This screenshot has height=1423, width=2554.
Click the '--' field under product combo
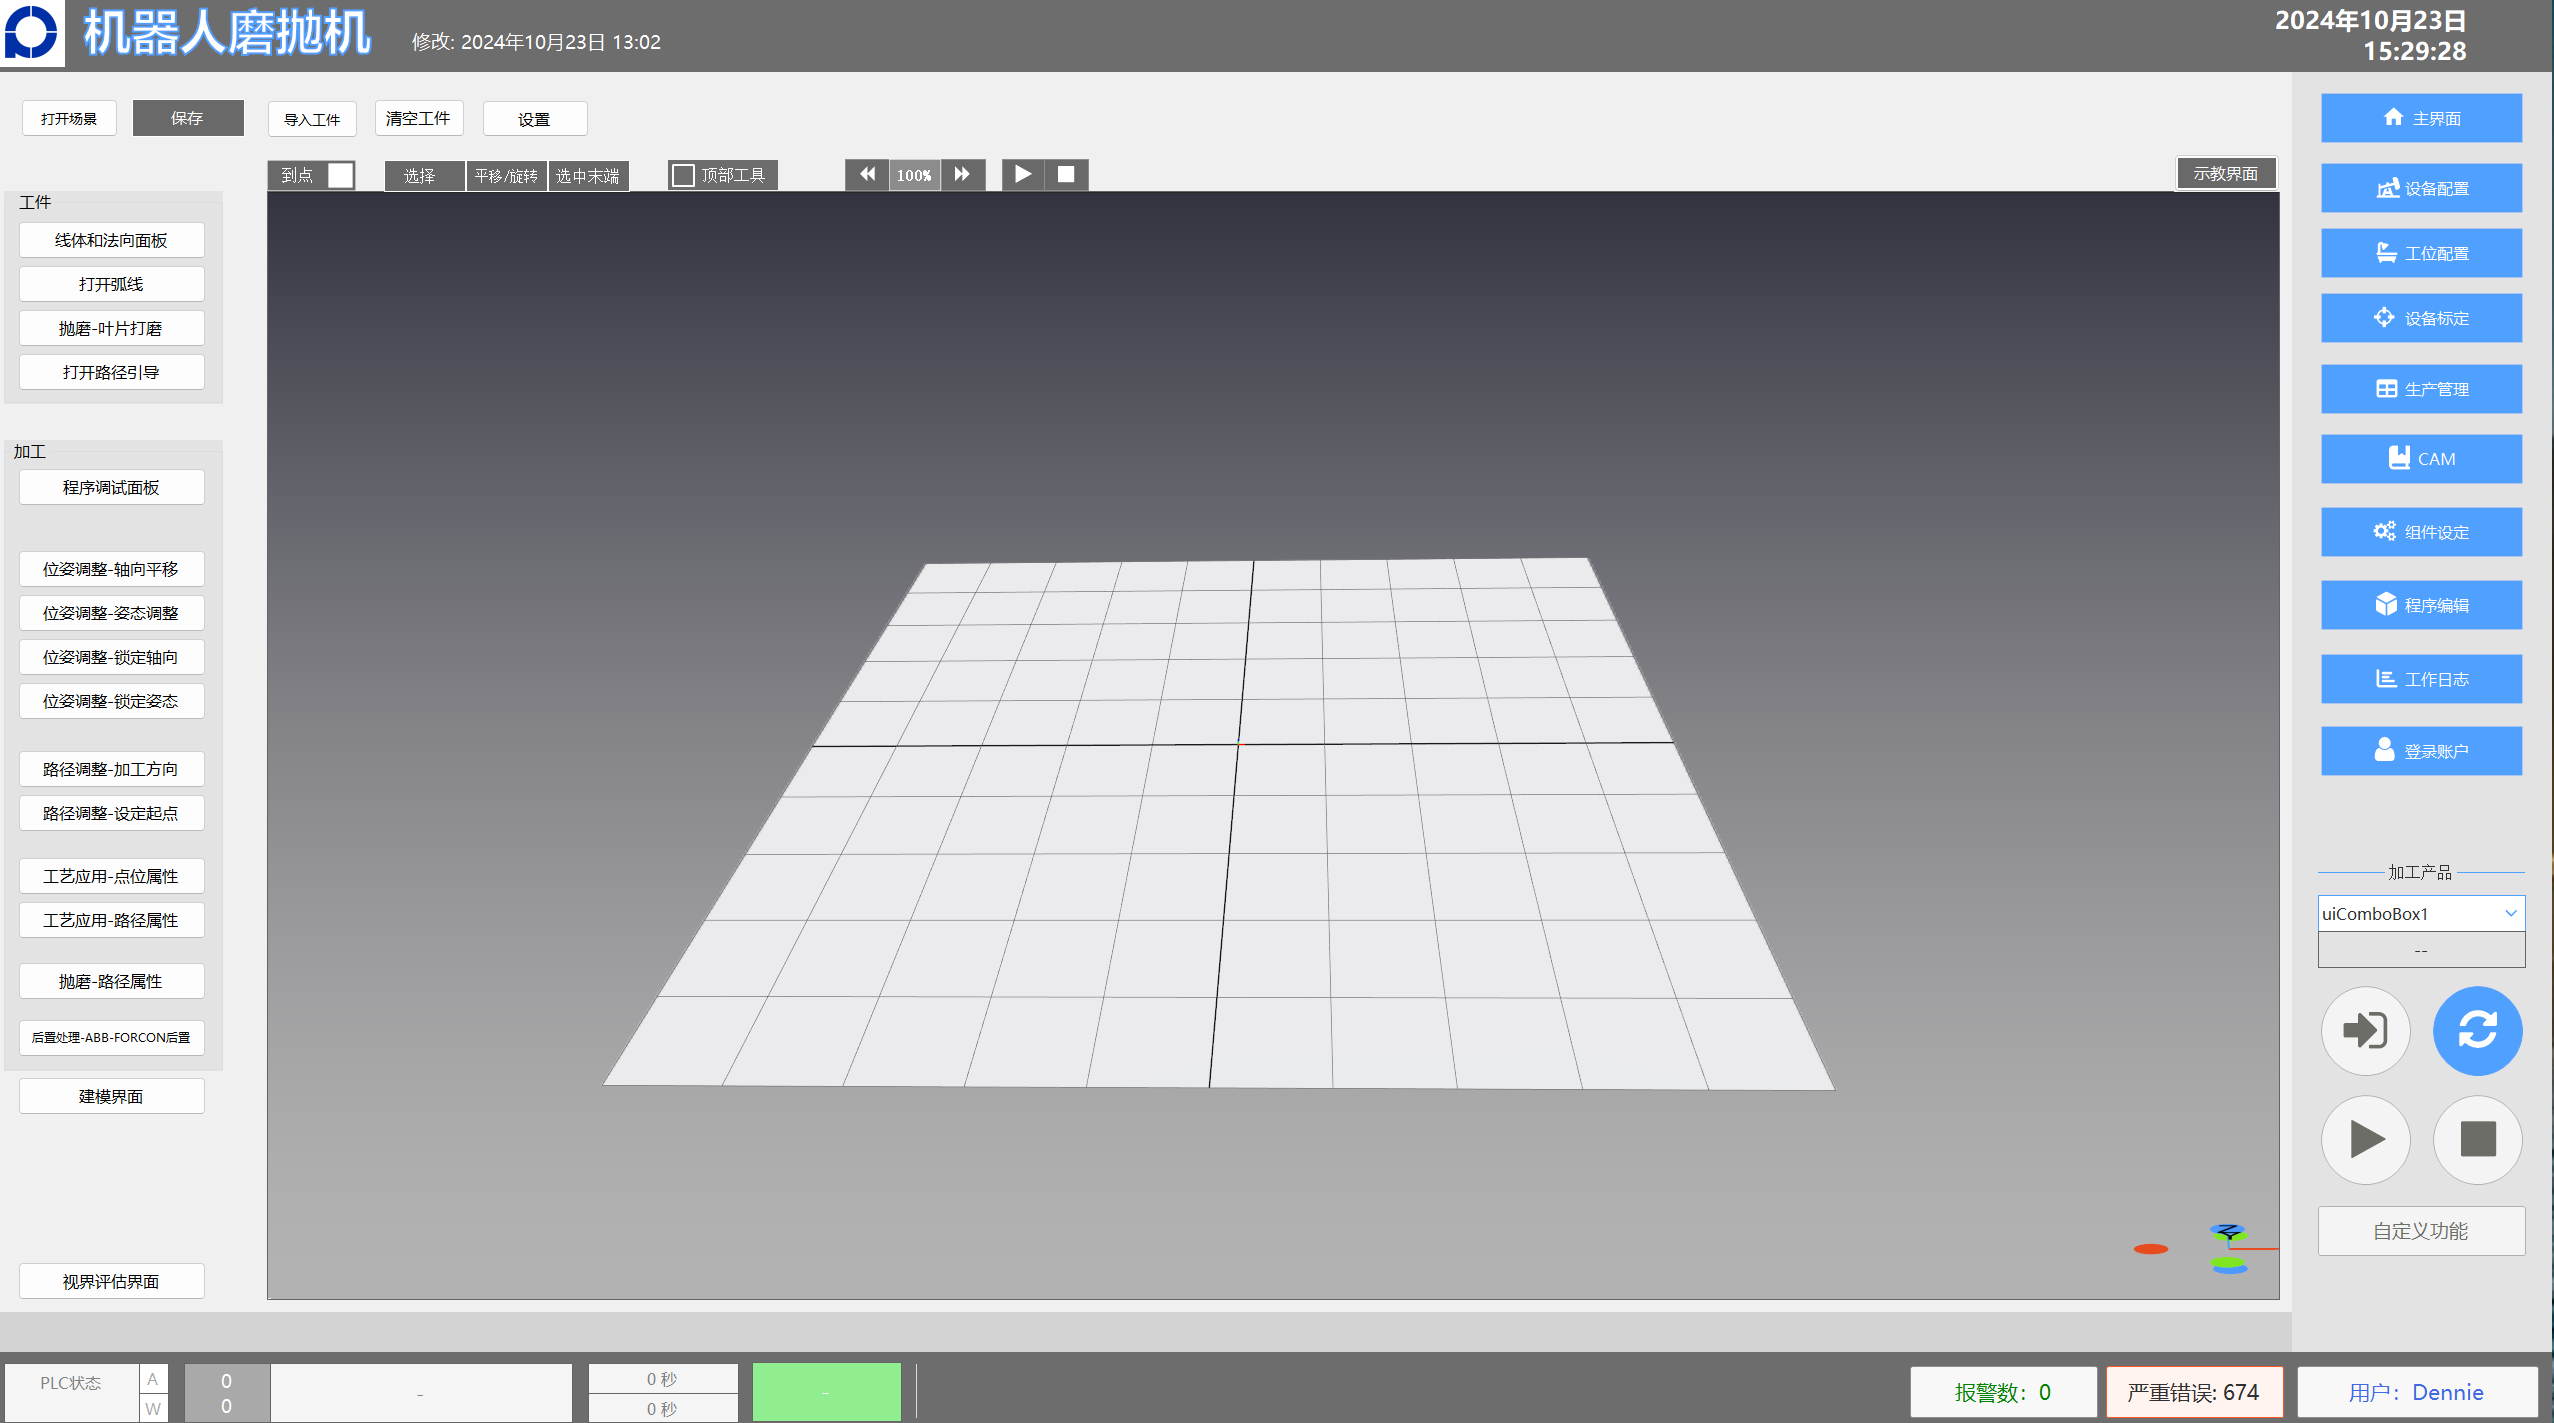[2420, 950]
